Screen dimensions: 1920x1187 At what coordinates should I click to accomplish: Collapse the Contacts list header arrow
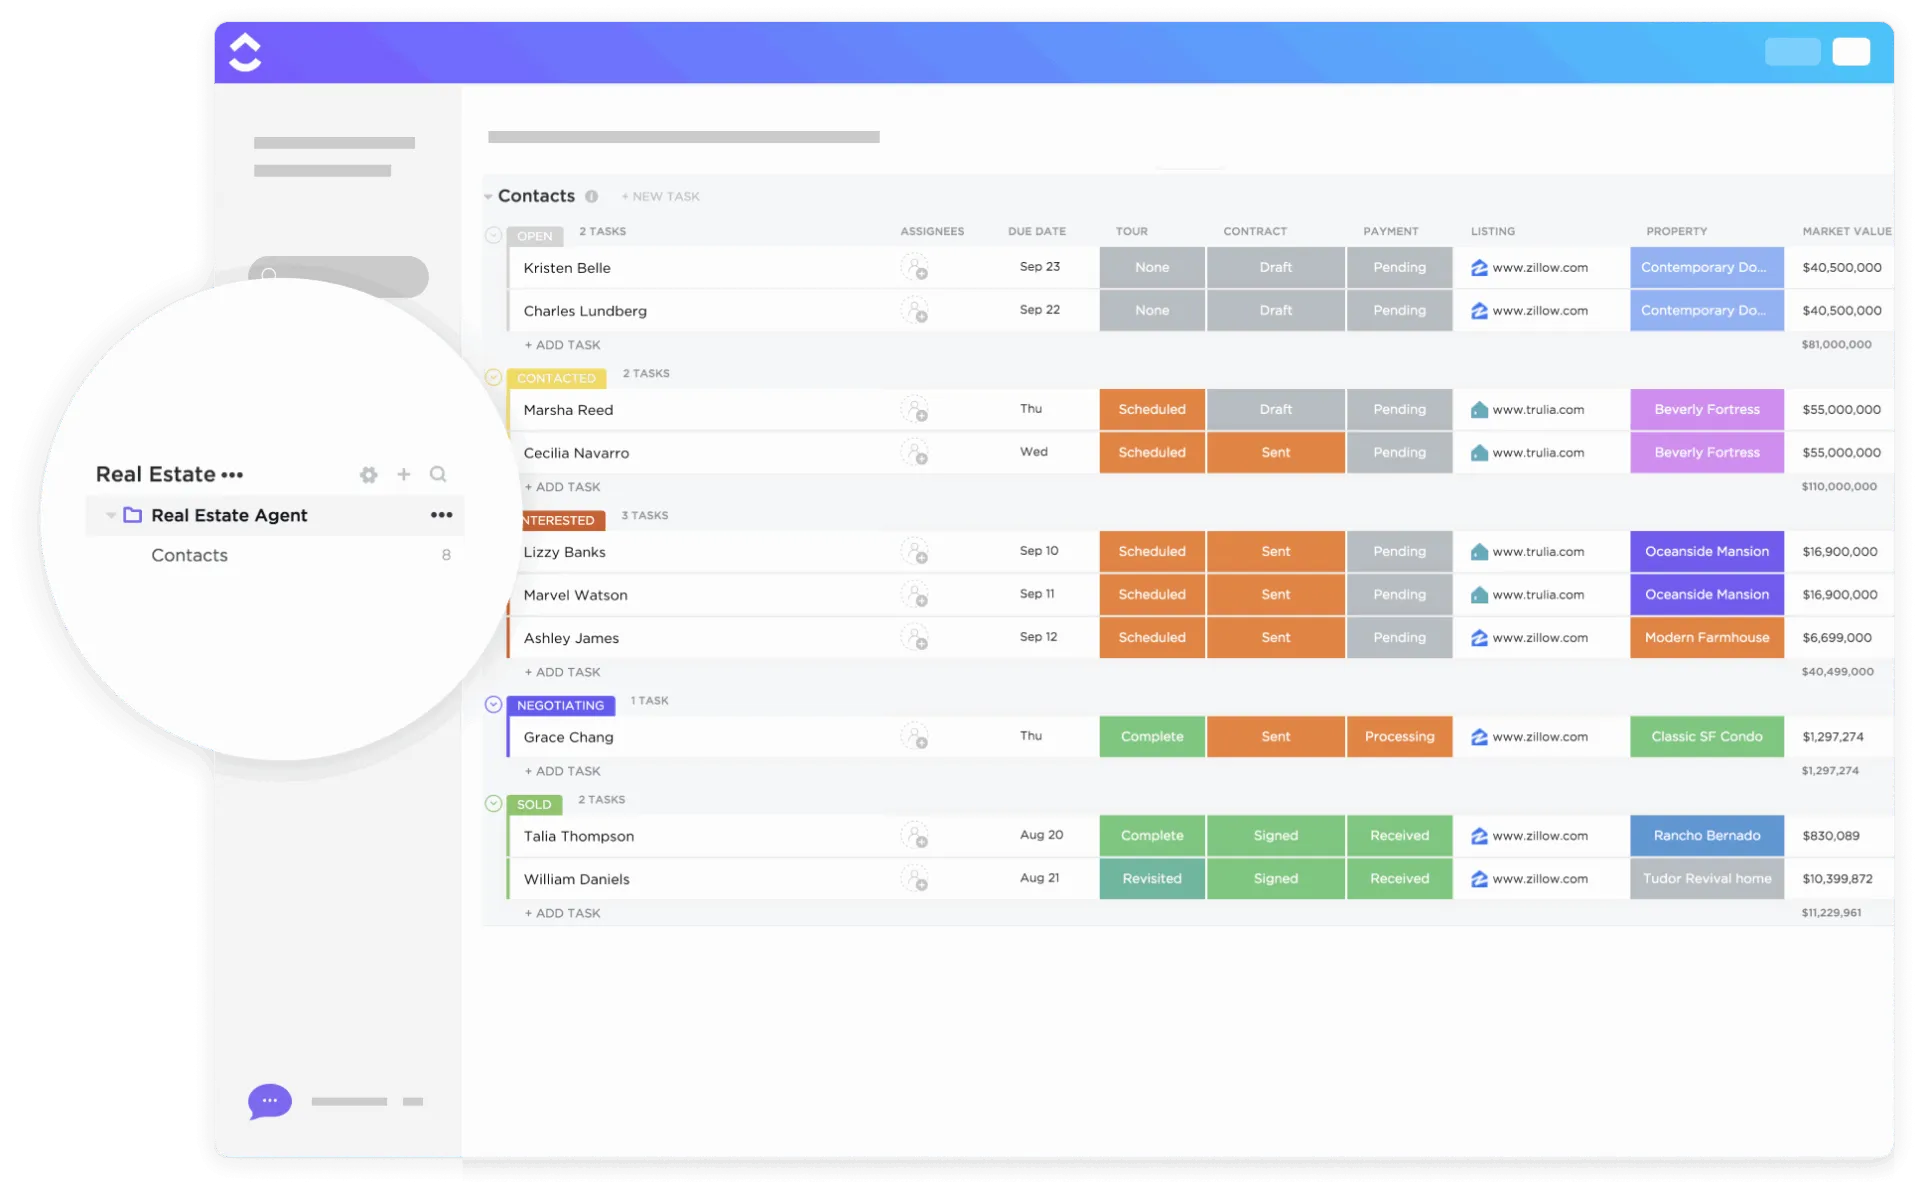coord(488,196)
